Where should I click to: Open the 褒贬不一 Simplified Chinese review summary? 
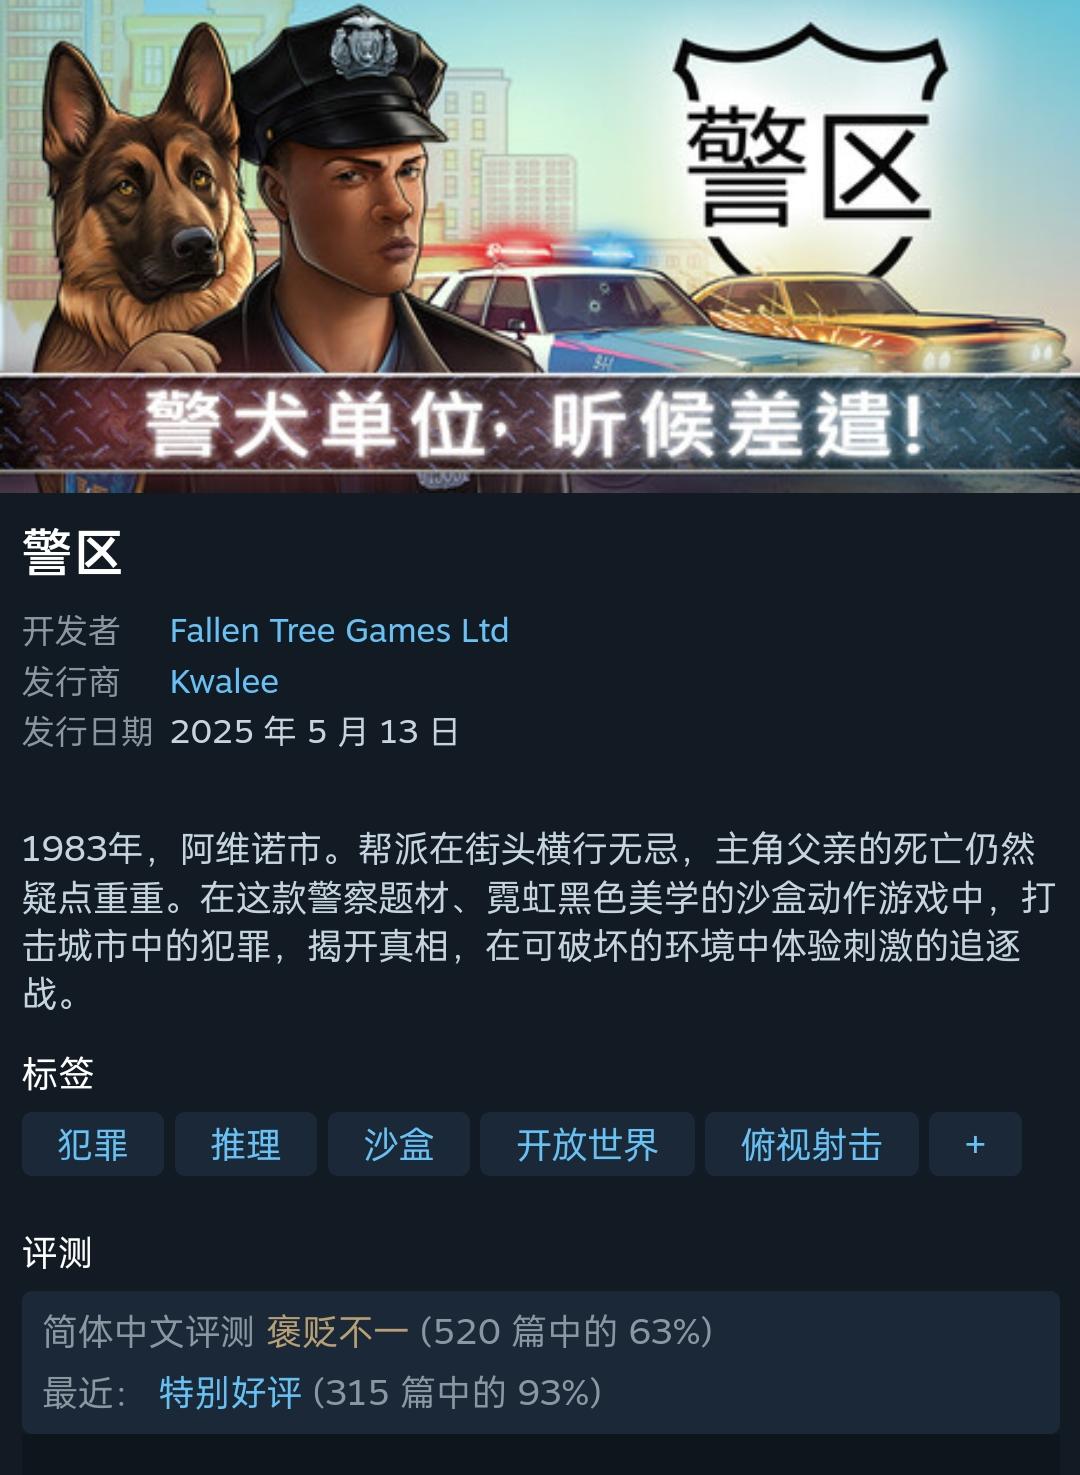coord(337,1332)
